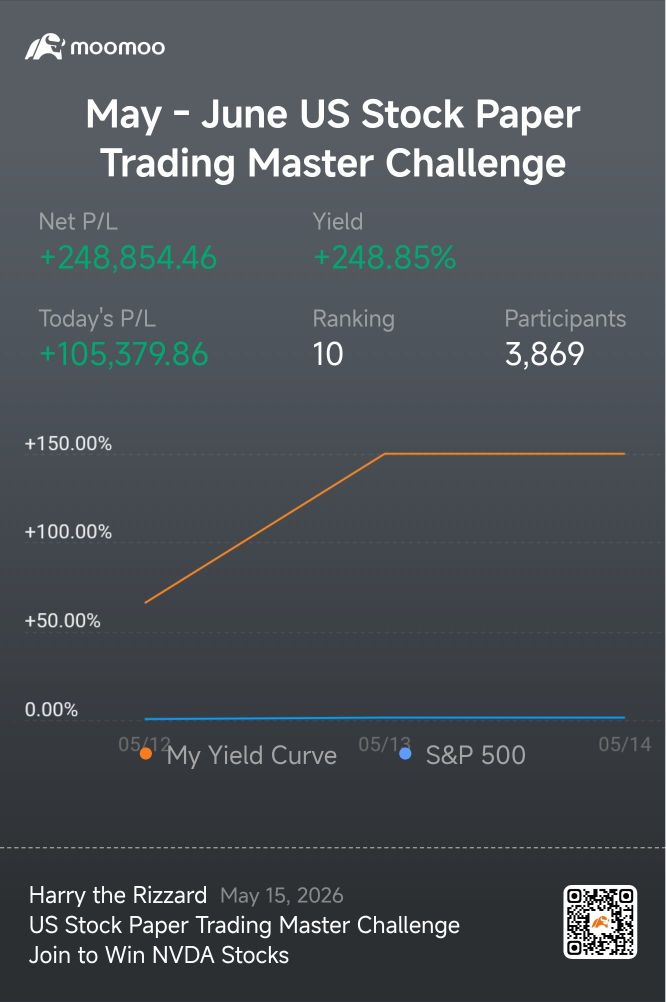Click the blue S&P 500 legend dot
Image resolution: width=666 pixels, height=1002 pixels.
(405, 754)
